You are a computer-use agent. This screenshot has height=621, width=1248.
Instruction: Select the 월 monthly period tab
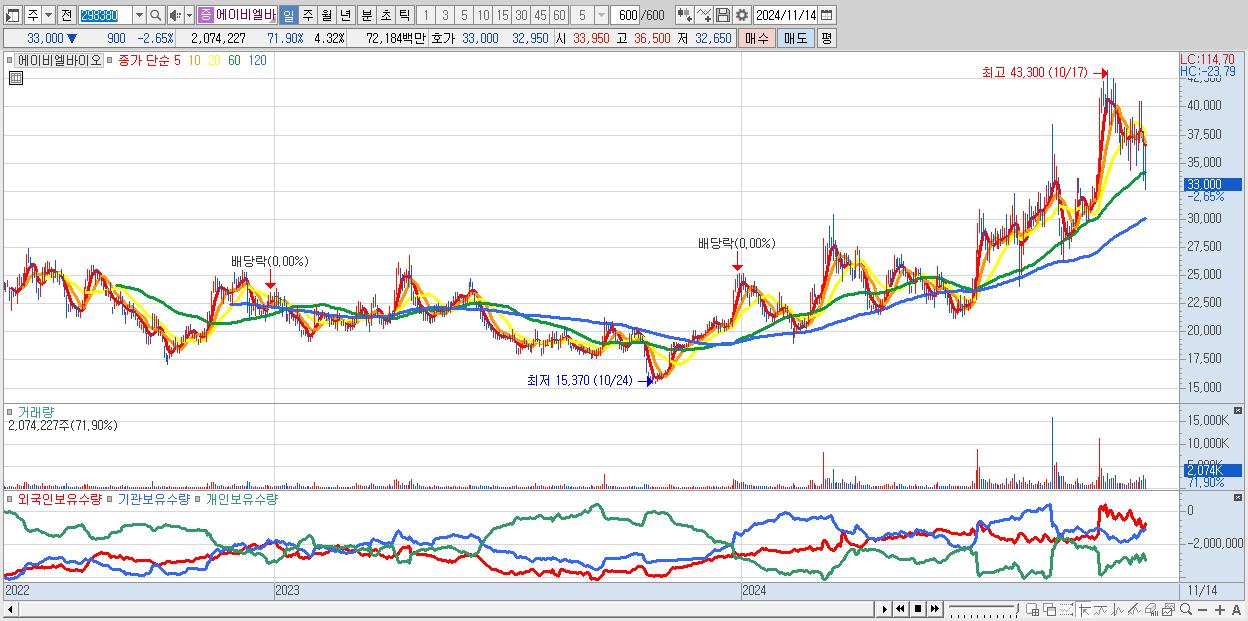pos(326,15)
